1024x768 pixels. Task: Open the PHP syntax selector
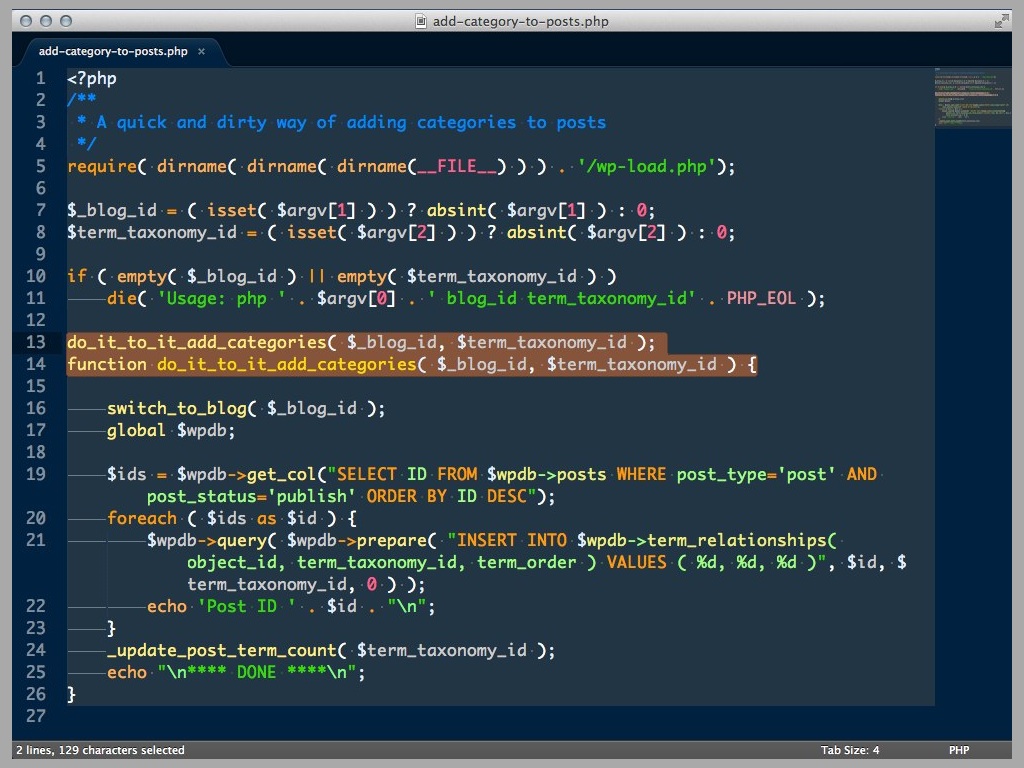[959, 750]
